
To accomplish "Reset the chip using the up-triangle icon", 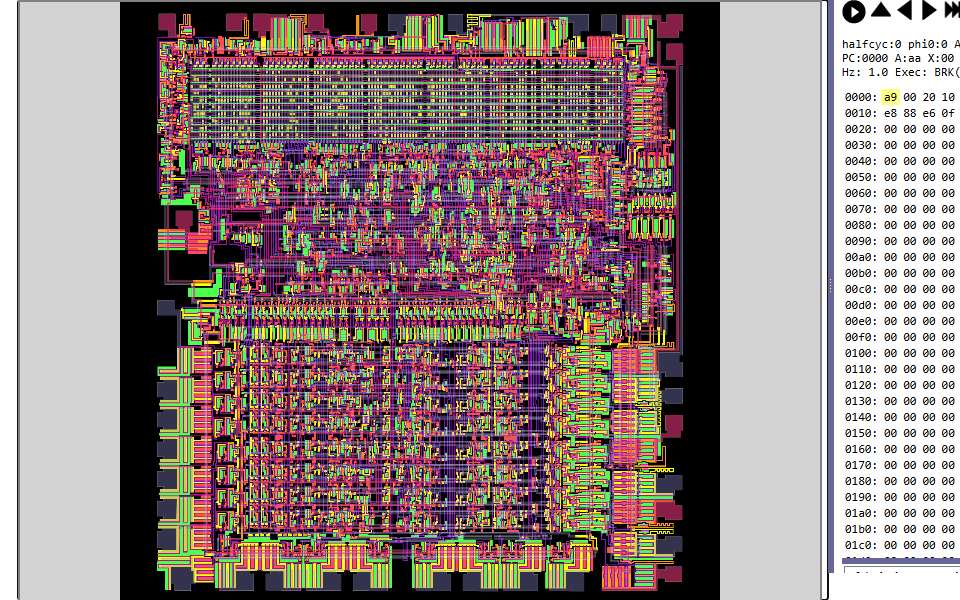I will click(x=881, y=10).
